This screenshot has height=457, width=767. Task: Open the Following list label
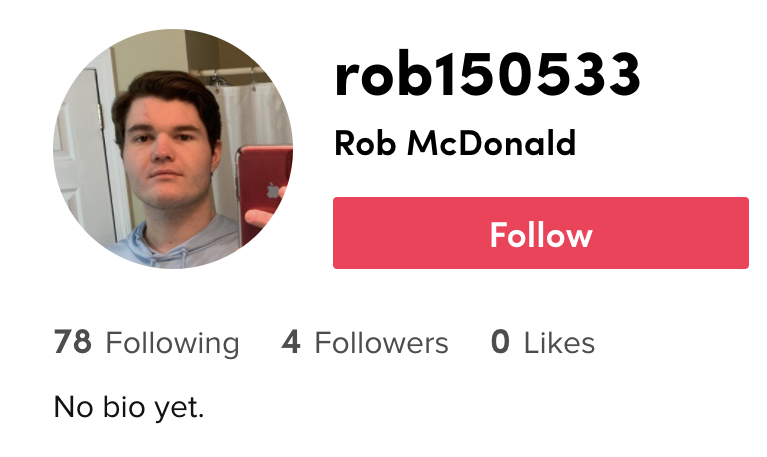[172, 343]
